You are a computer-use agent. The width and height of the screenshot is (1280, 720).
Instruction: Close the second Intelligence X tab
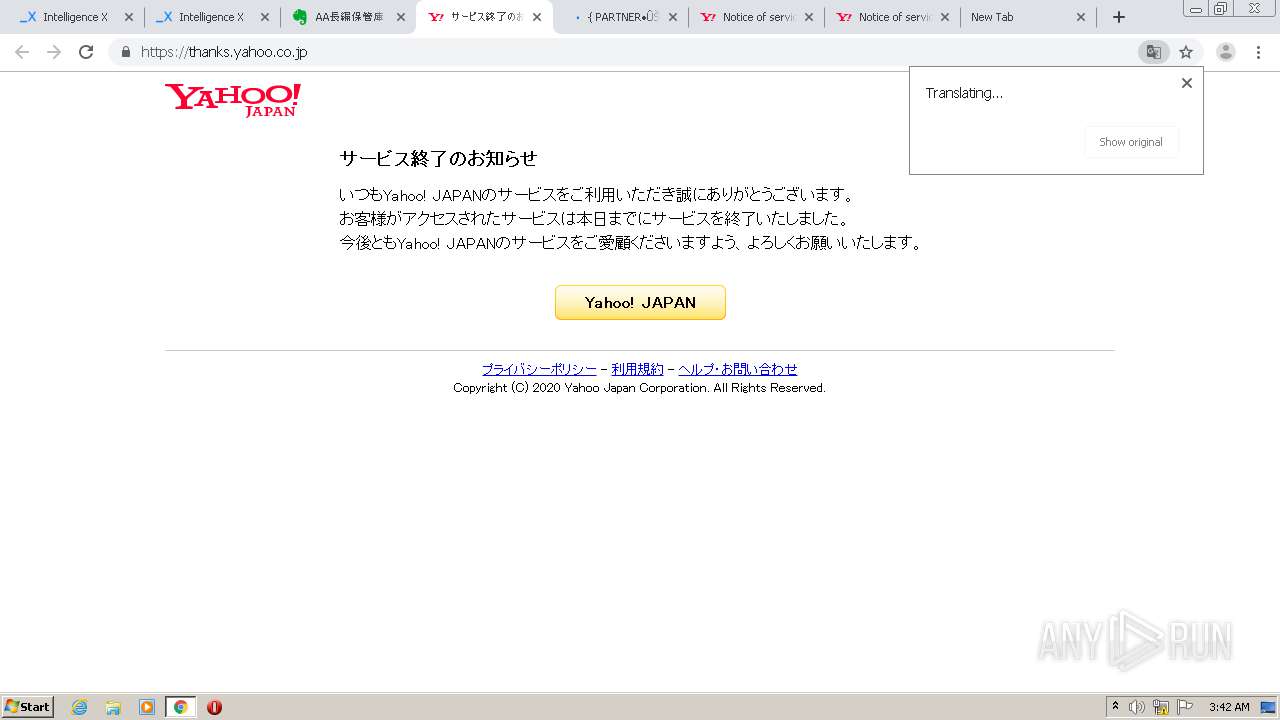[x=265, y=17]
